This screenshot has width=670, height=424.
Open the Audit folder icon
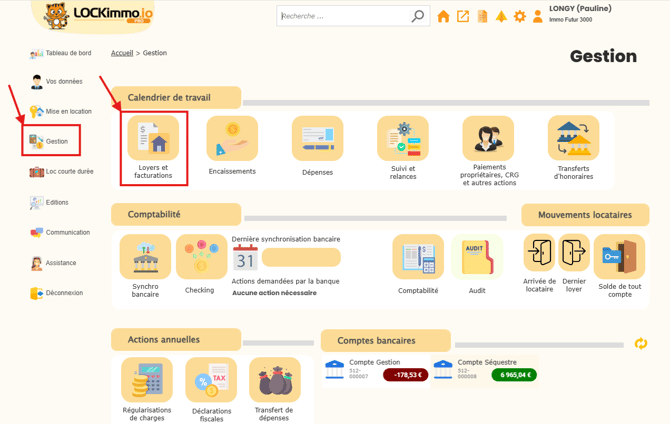coord(477,257)
